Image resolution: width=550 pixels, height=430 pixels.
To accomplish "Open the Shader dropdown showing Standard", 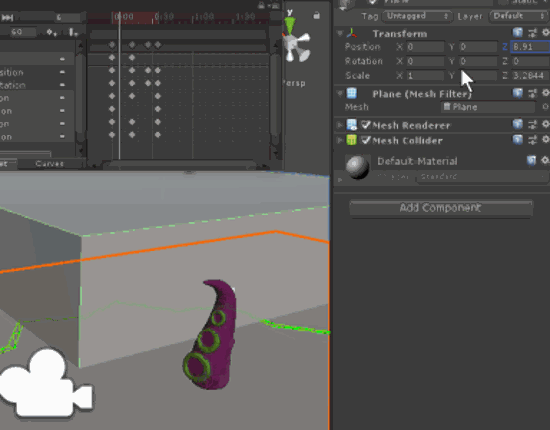I will click(x=482, y=176).
